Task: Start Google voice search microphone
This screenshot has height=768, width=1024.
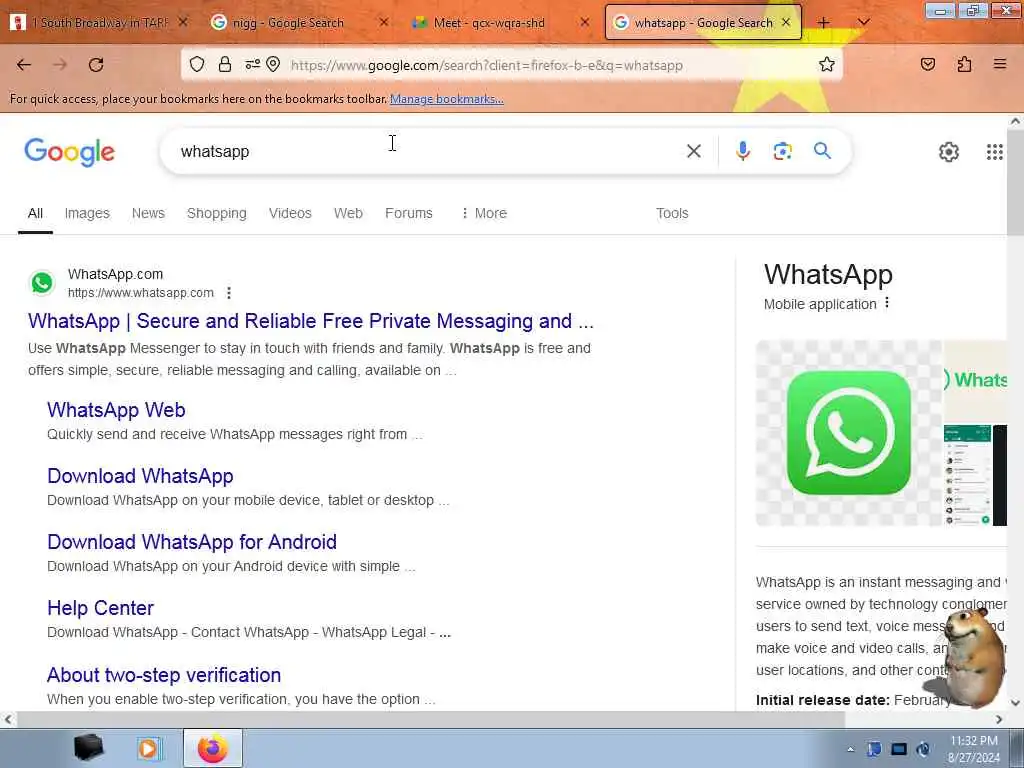Action: click(743, 152)
